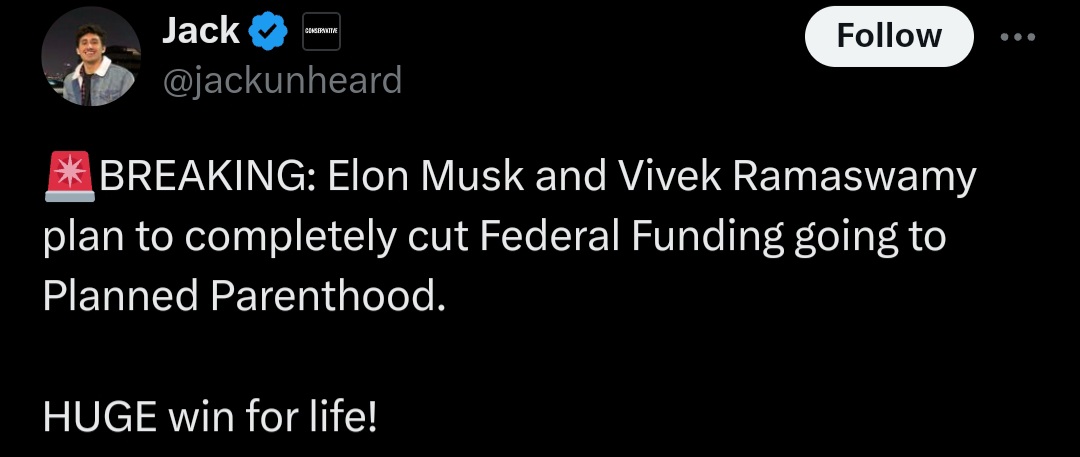Click the surname Ramaswamy in the tweet
The image size is (1080, 457).
[x=853, y=179]
